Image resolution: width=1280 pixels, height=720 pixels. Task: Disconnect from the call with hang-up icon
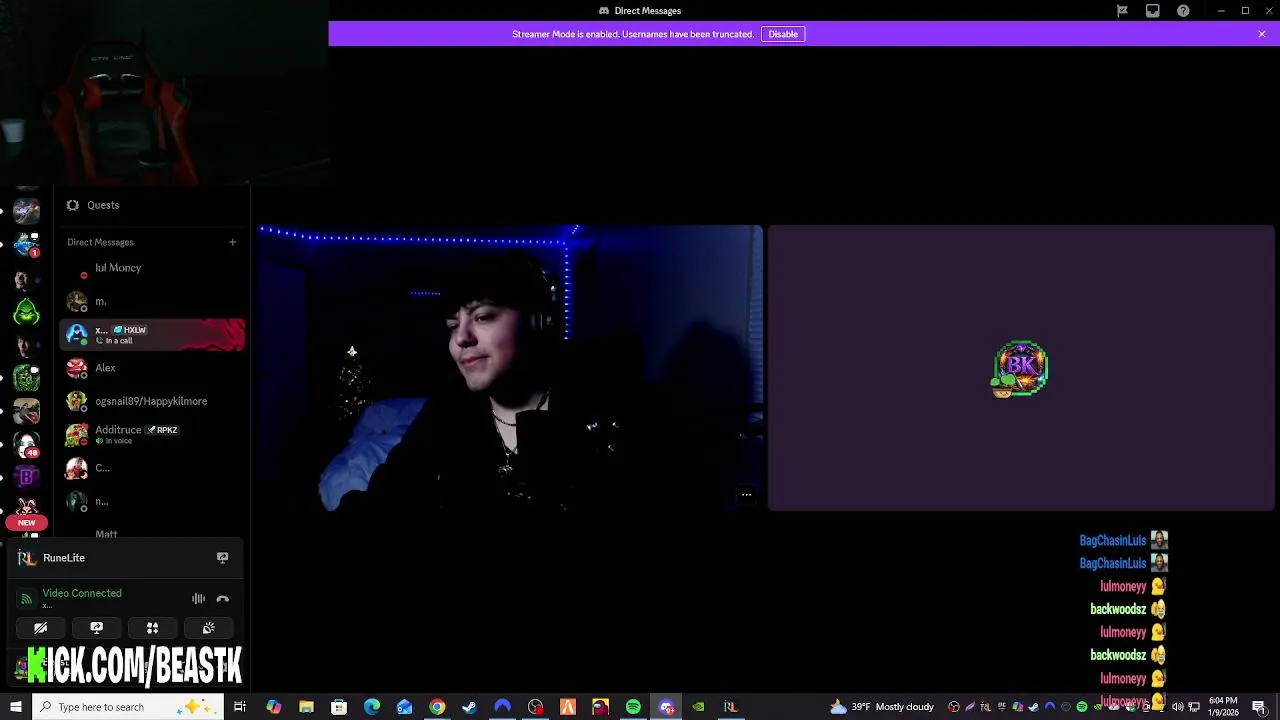coord(222,599)
